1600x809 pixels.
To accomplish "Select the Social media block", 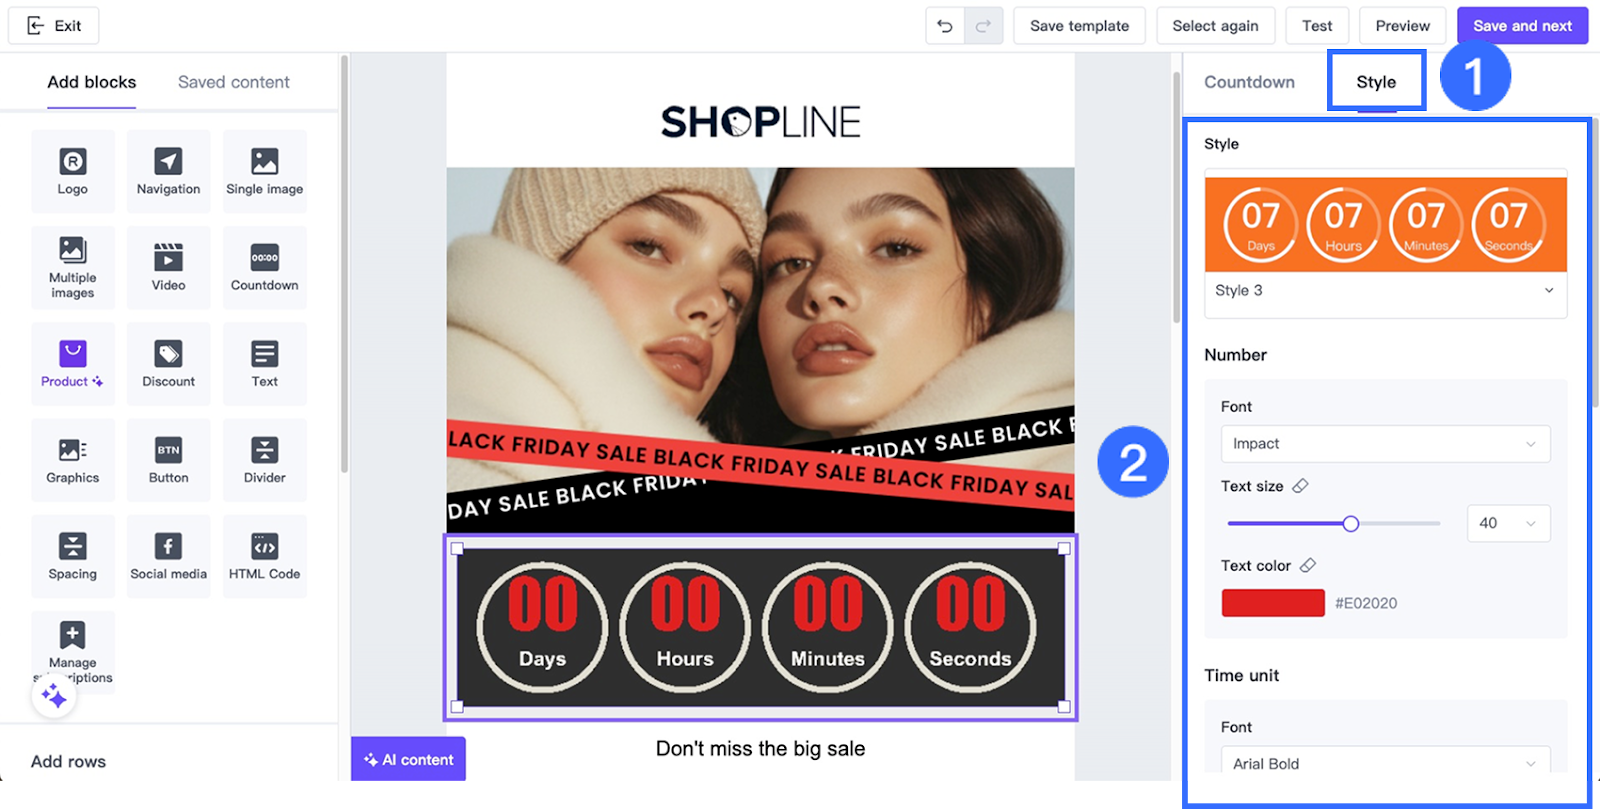I will point(168,556).
